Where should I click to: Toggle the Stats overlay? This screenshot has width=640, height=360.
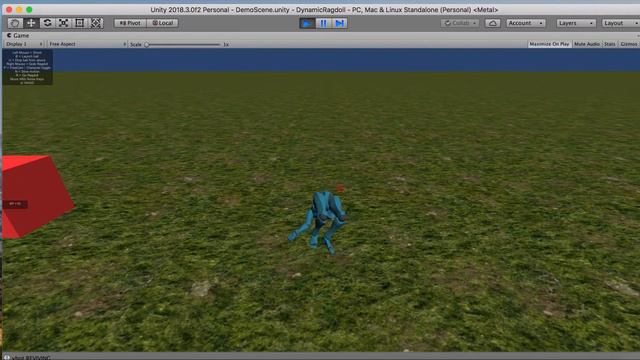(x=610, y=44)
